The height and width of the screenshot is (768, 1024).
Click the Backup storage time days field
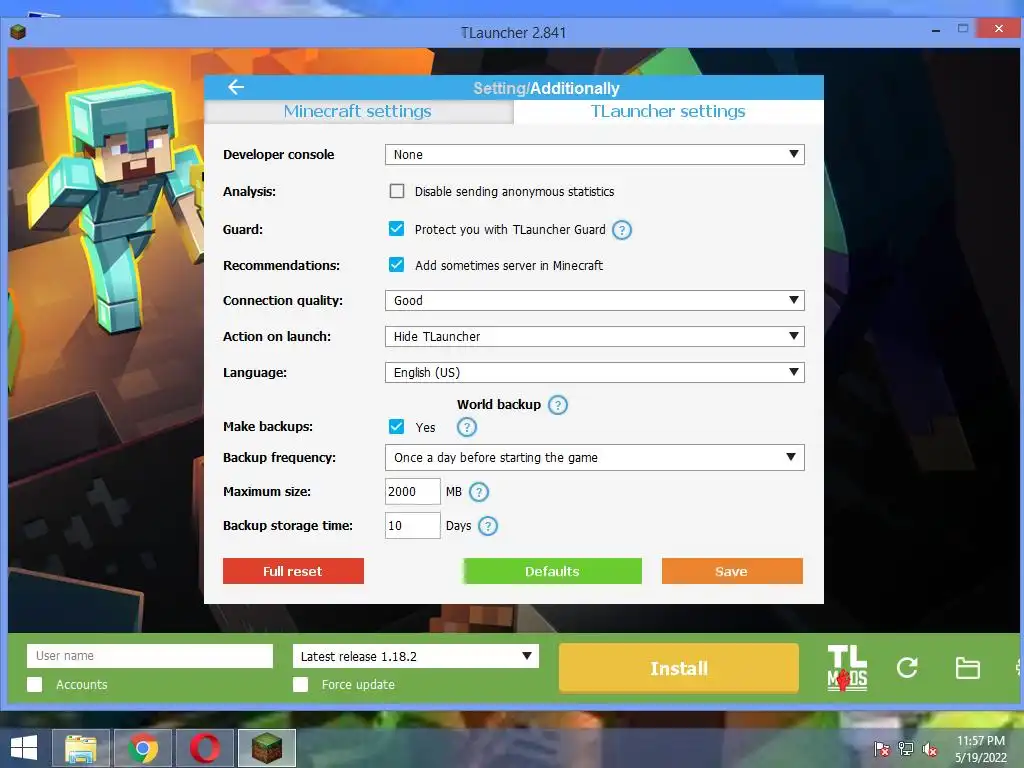coord(413,526)
